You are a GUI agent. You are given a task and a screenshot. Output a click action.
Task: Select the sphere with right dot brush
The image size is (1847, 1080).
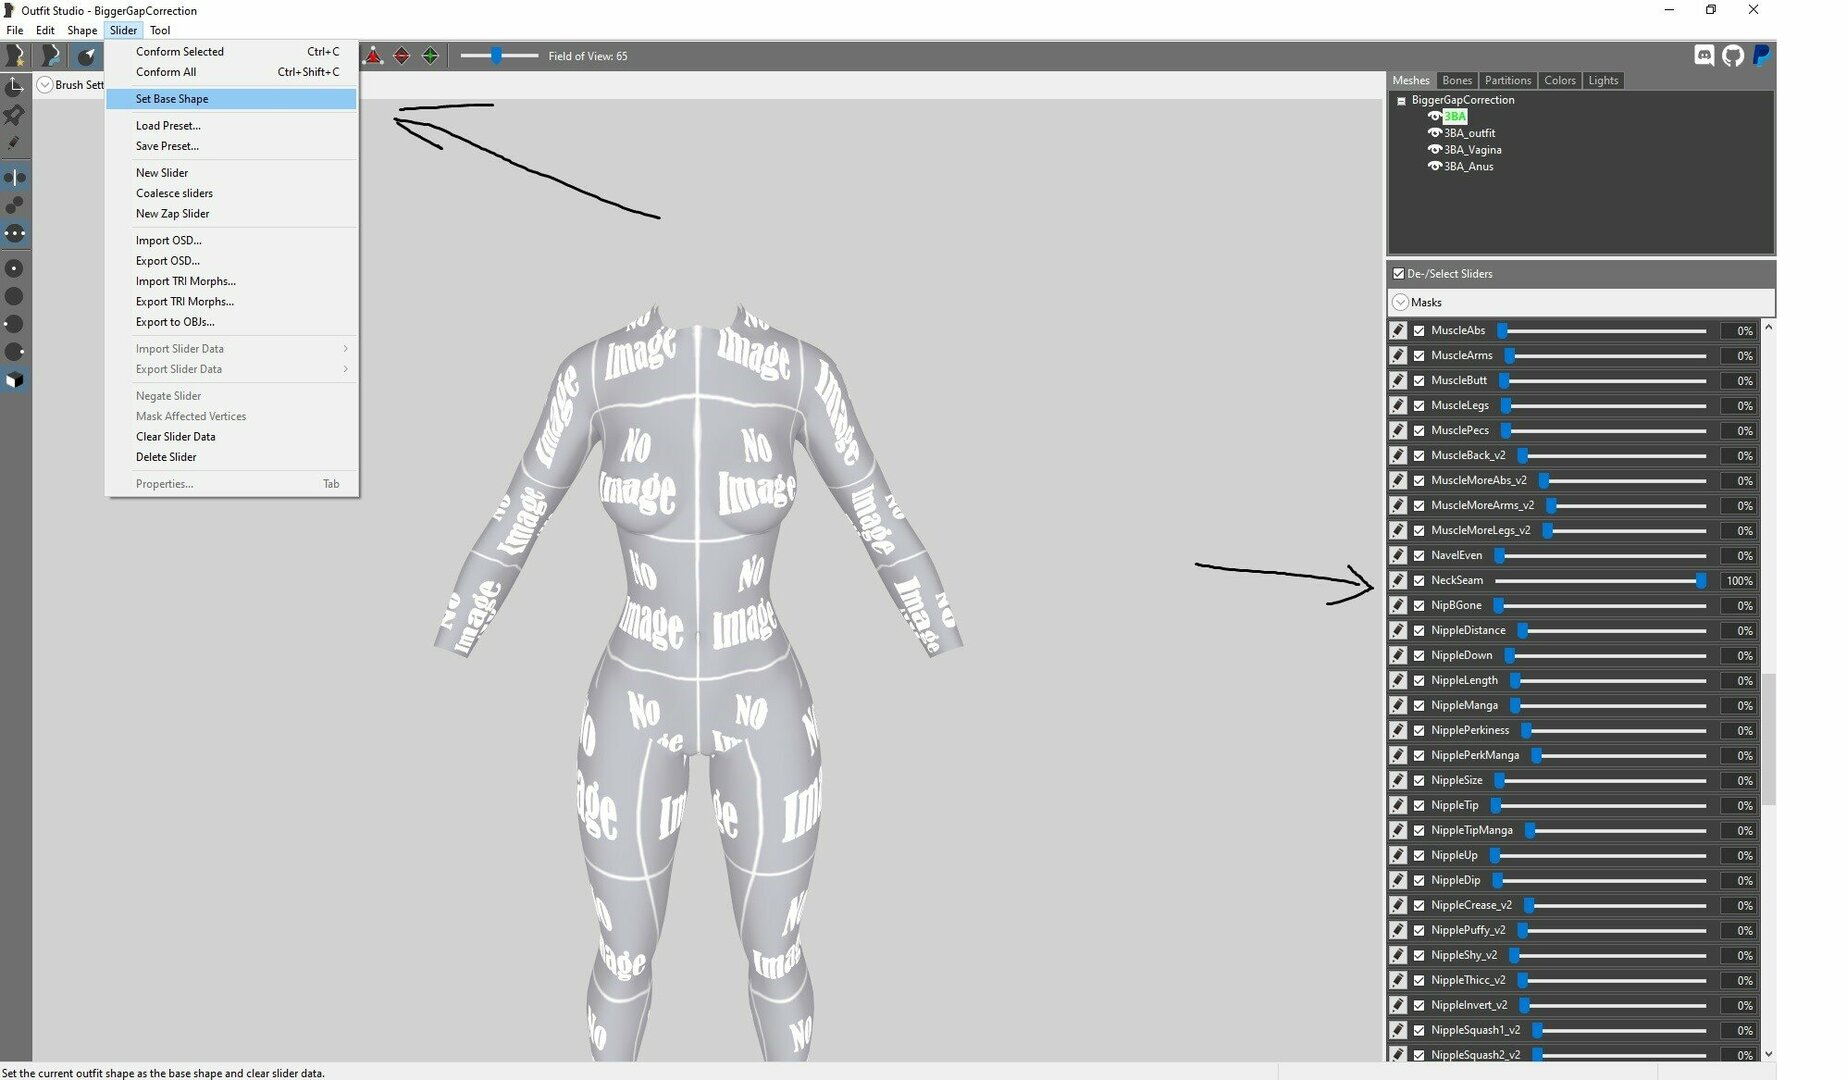click(14, 352)
